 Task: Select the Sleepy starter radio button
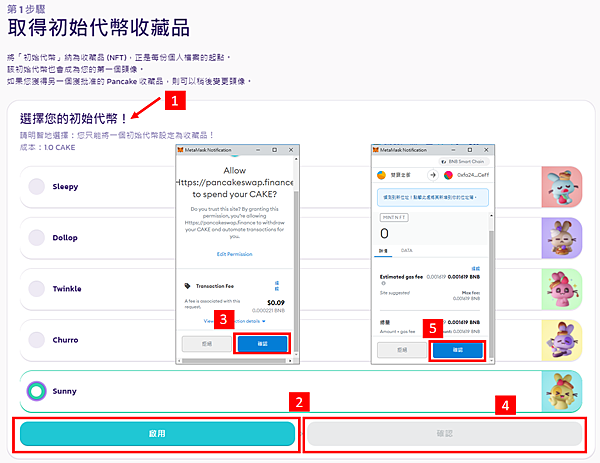[37, 186]
